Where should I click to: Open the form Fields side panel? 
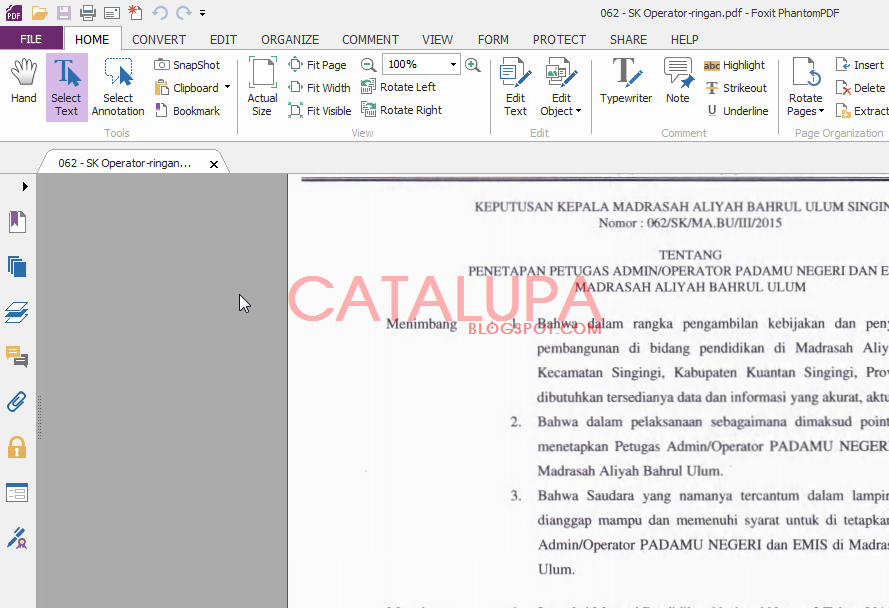tap(17, 493)
